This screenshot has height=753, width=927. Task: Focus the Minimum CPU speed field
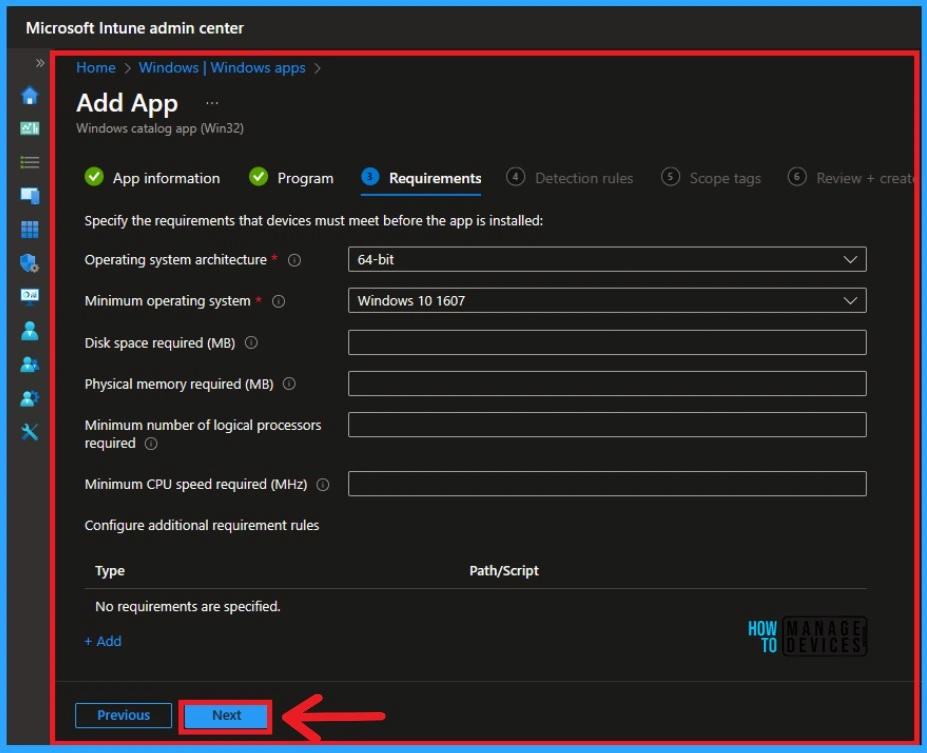tap(607, 484)
